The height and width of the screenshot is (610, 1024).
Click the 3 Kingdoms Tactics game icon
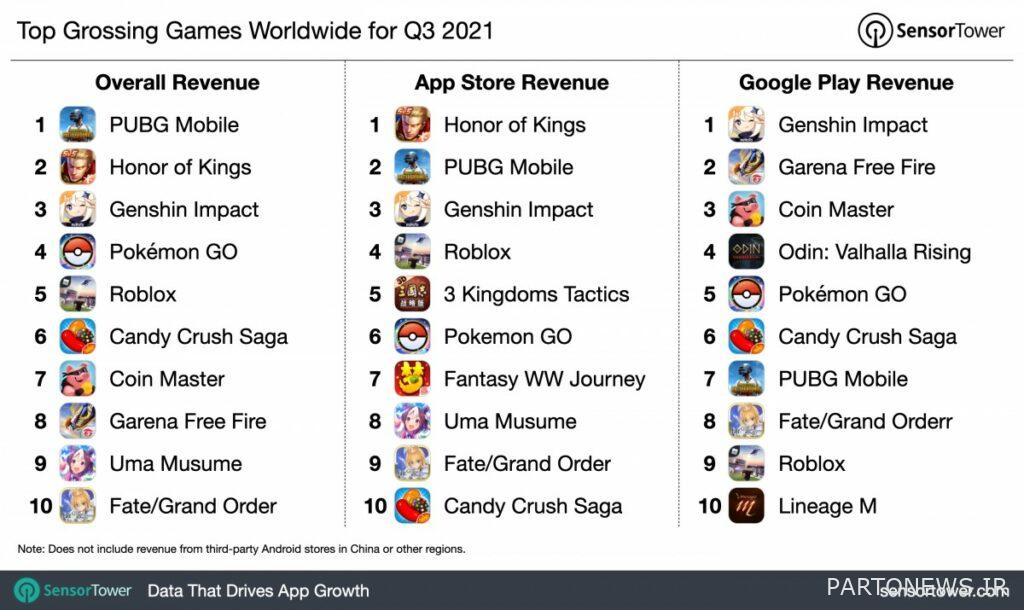point(412,294)
